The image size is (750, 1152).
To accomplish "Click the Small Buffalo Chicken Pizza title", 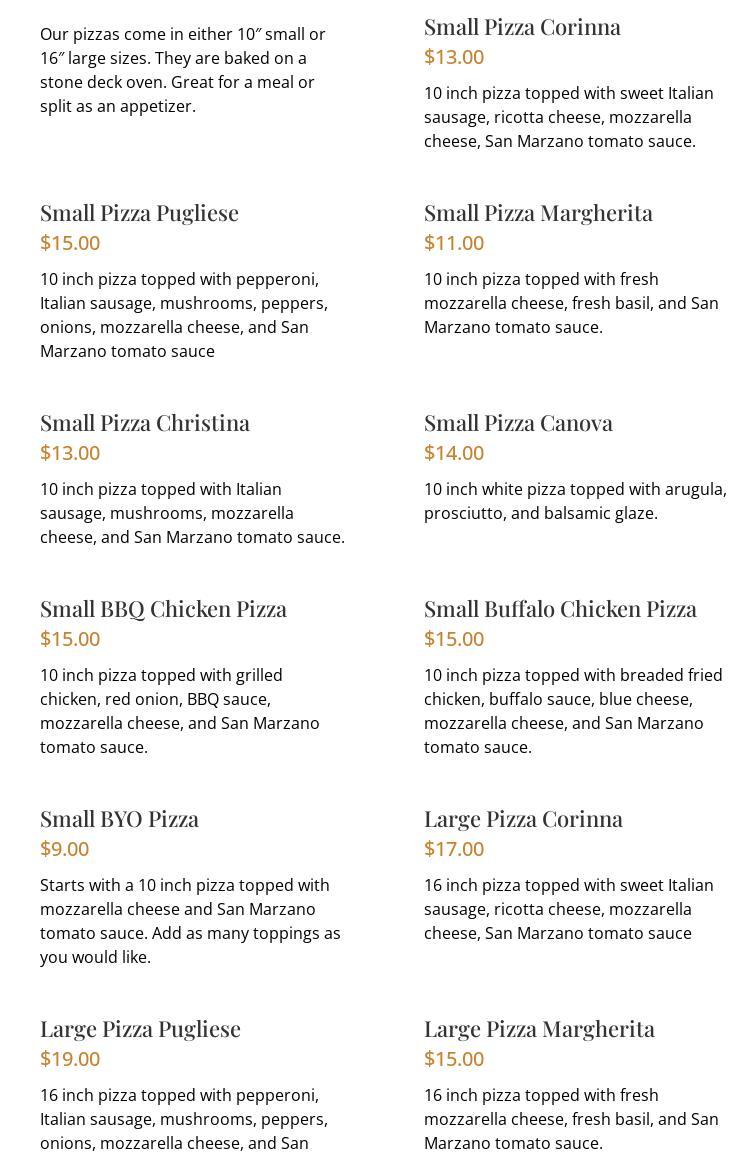I will [x=560, y=609].
